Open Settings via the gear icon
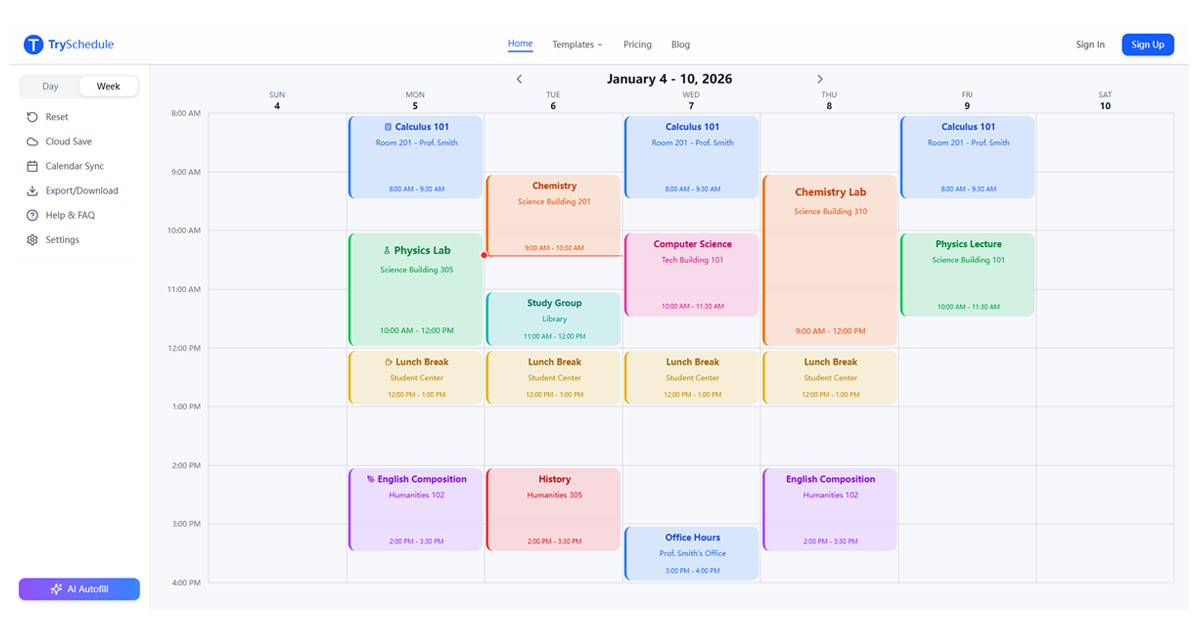Screen dimensions: 1200x630 tap(32, 240)
